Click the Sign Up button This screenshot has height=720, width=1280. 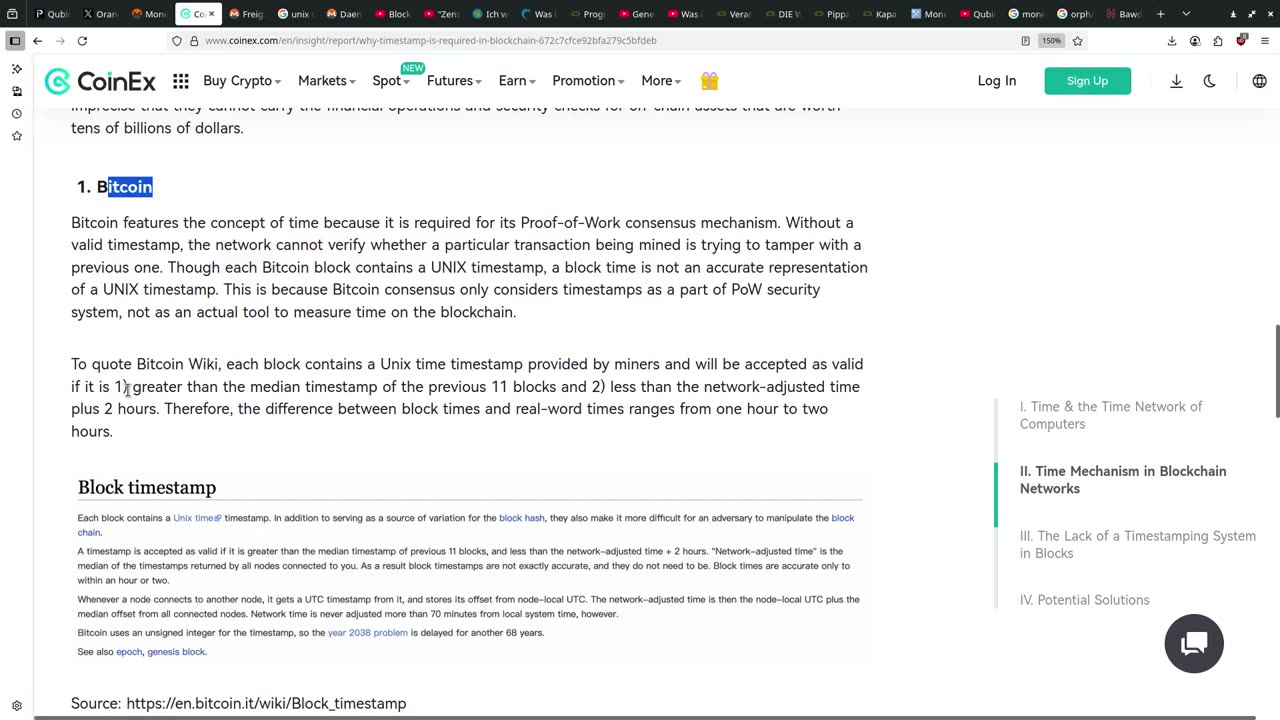coord(1087,81)
